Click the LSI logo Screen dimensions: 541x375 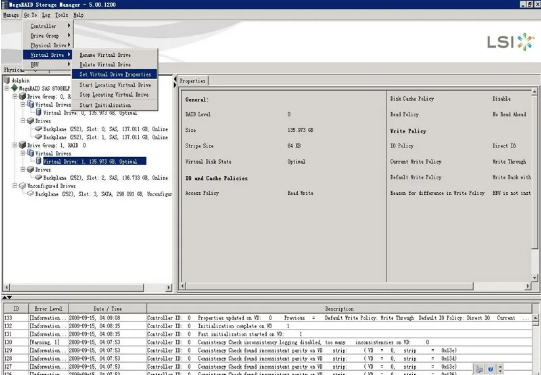pyautogui.click(x=511, y=42)
